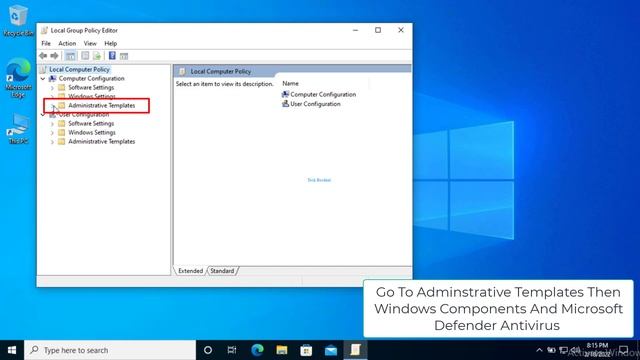Toggle Show/Hide Action Pane toolbar icon
Image resolution: width=640 pixels, height=360 pixels.
pyautogui.click(x=124, y=56)
